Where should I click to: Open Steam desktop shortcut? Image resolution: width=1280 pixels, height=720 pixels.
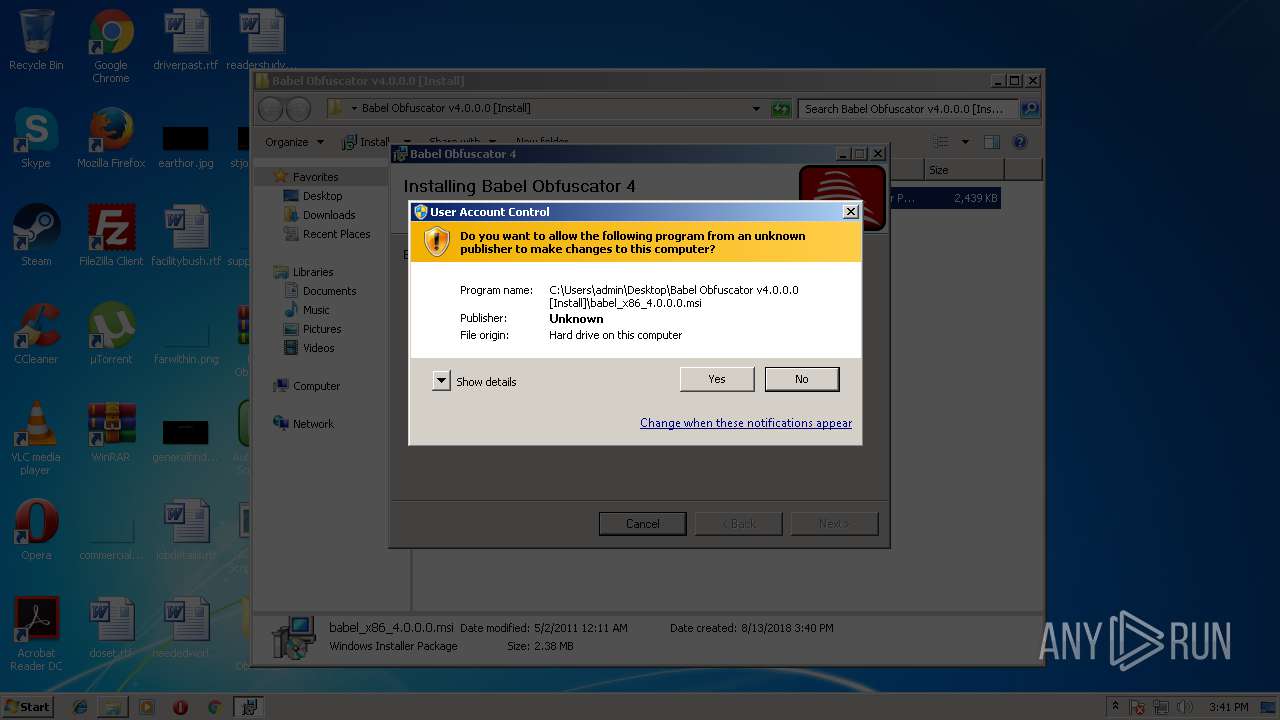36,237
